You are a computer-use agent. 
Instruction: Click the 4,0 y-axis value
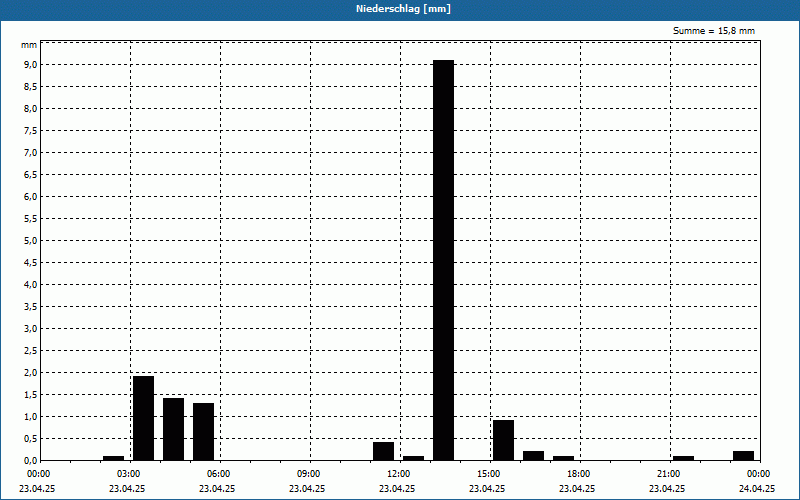pyautogui.click(x=29, y=285)
